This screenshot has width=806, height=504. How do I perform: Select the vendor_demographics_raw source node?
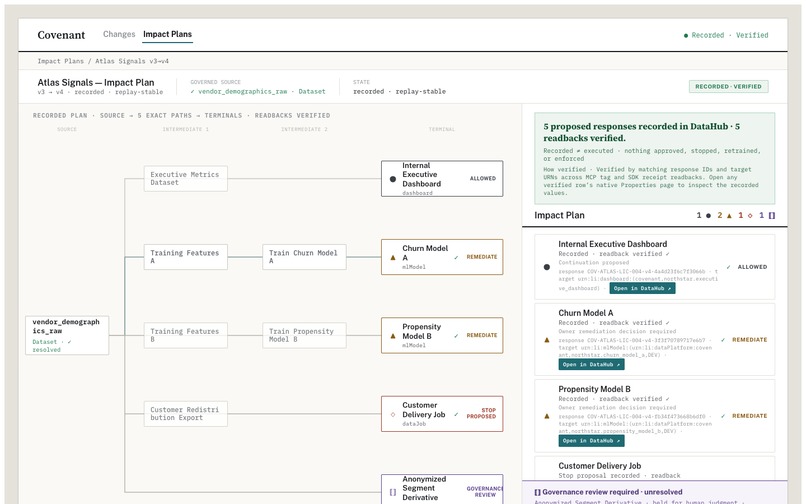(67, 335)
